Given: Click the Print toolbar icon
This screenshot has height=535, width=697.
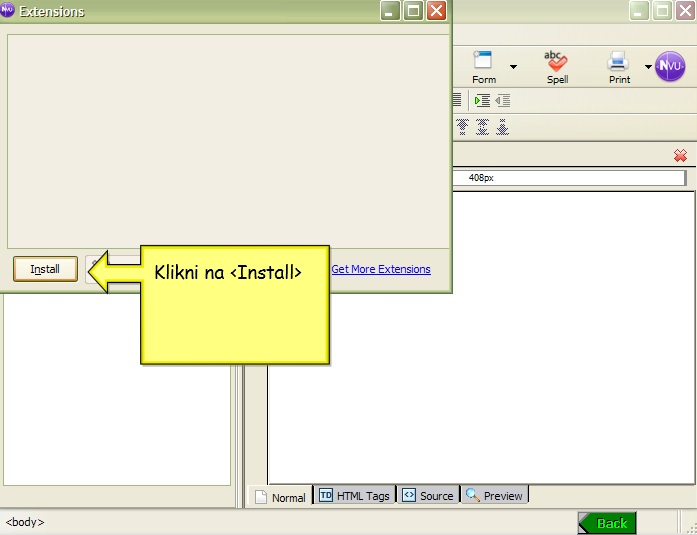Looking at the screenshot, I should click(619, 66).
